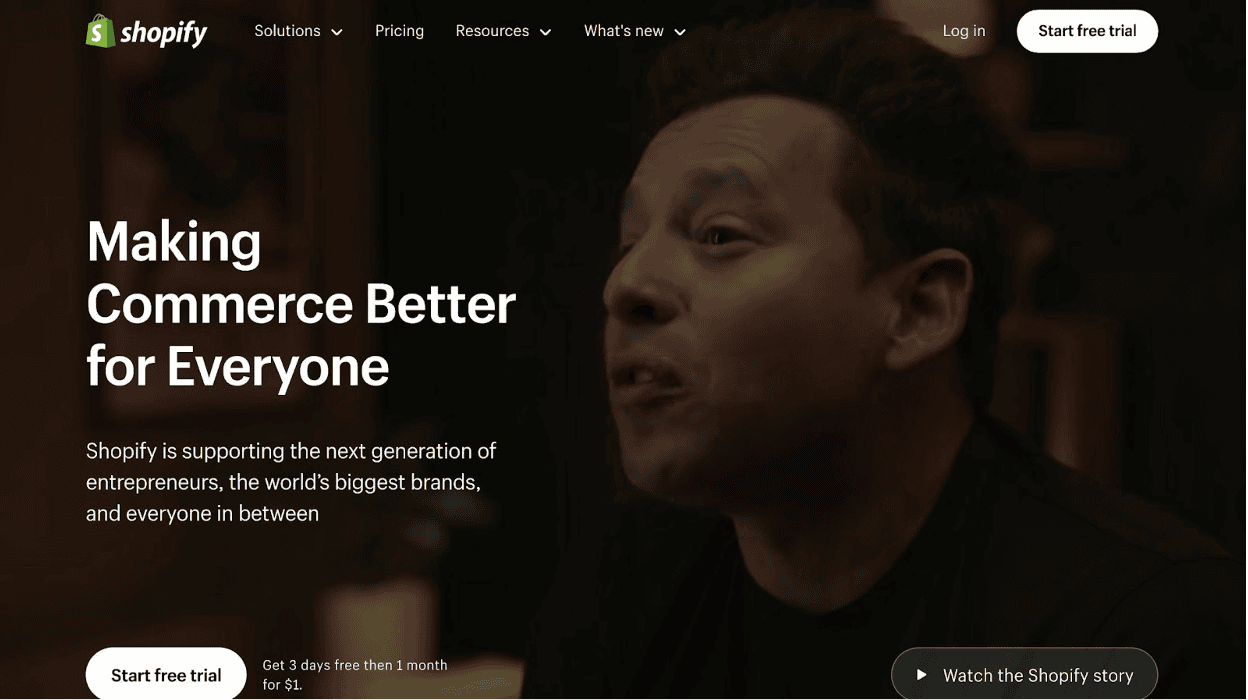This screenshot has height=700, width=1248.
Task: Expand the What's new chevron arrow
Action: tap(680, 32)
